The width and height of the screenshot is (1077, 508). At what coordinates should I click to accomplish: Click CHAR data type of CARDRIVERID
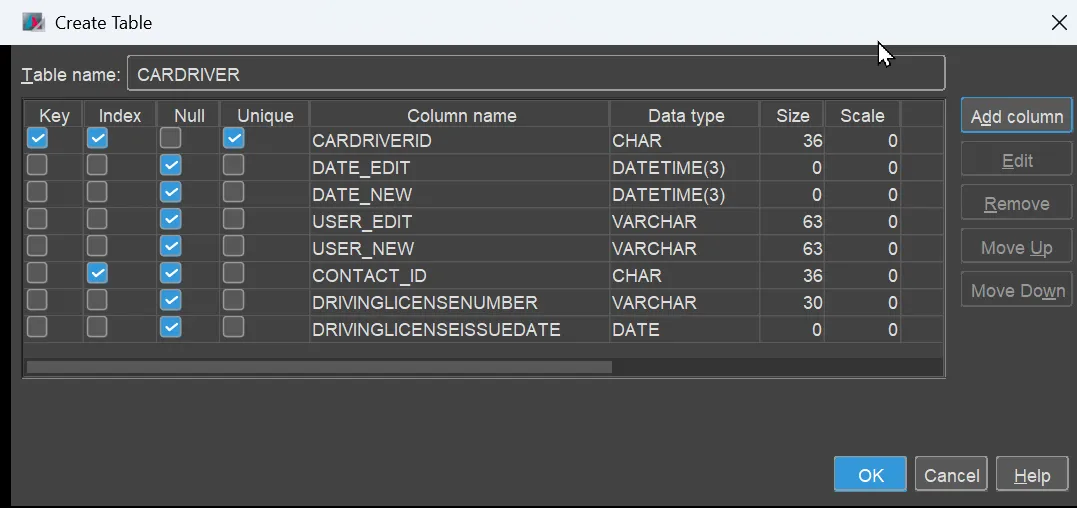tap(684, 141)
